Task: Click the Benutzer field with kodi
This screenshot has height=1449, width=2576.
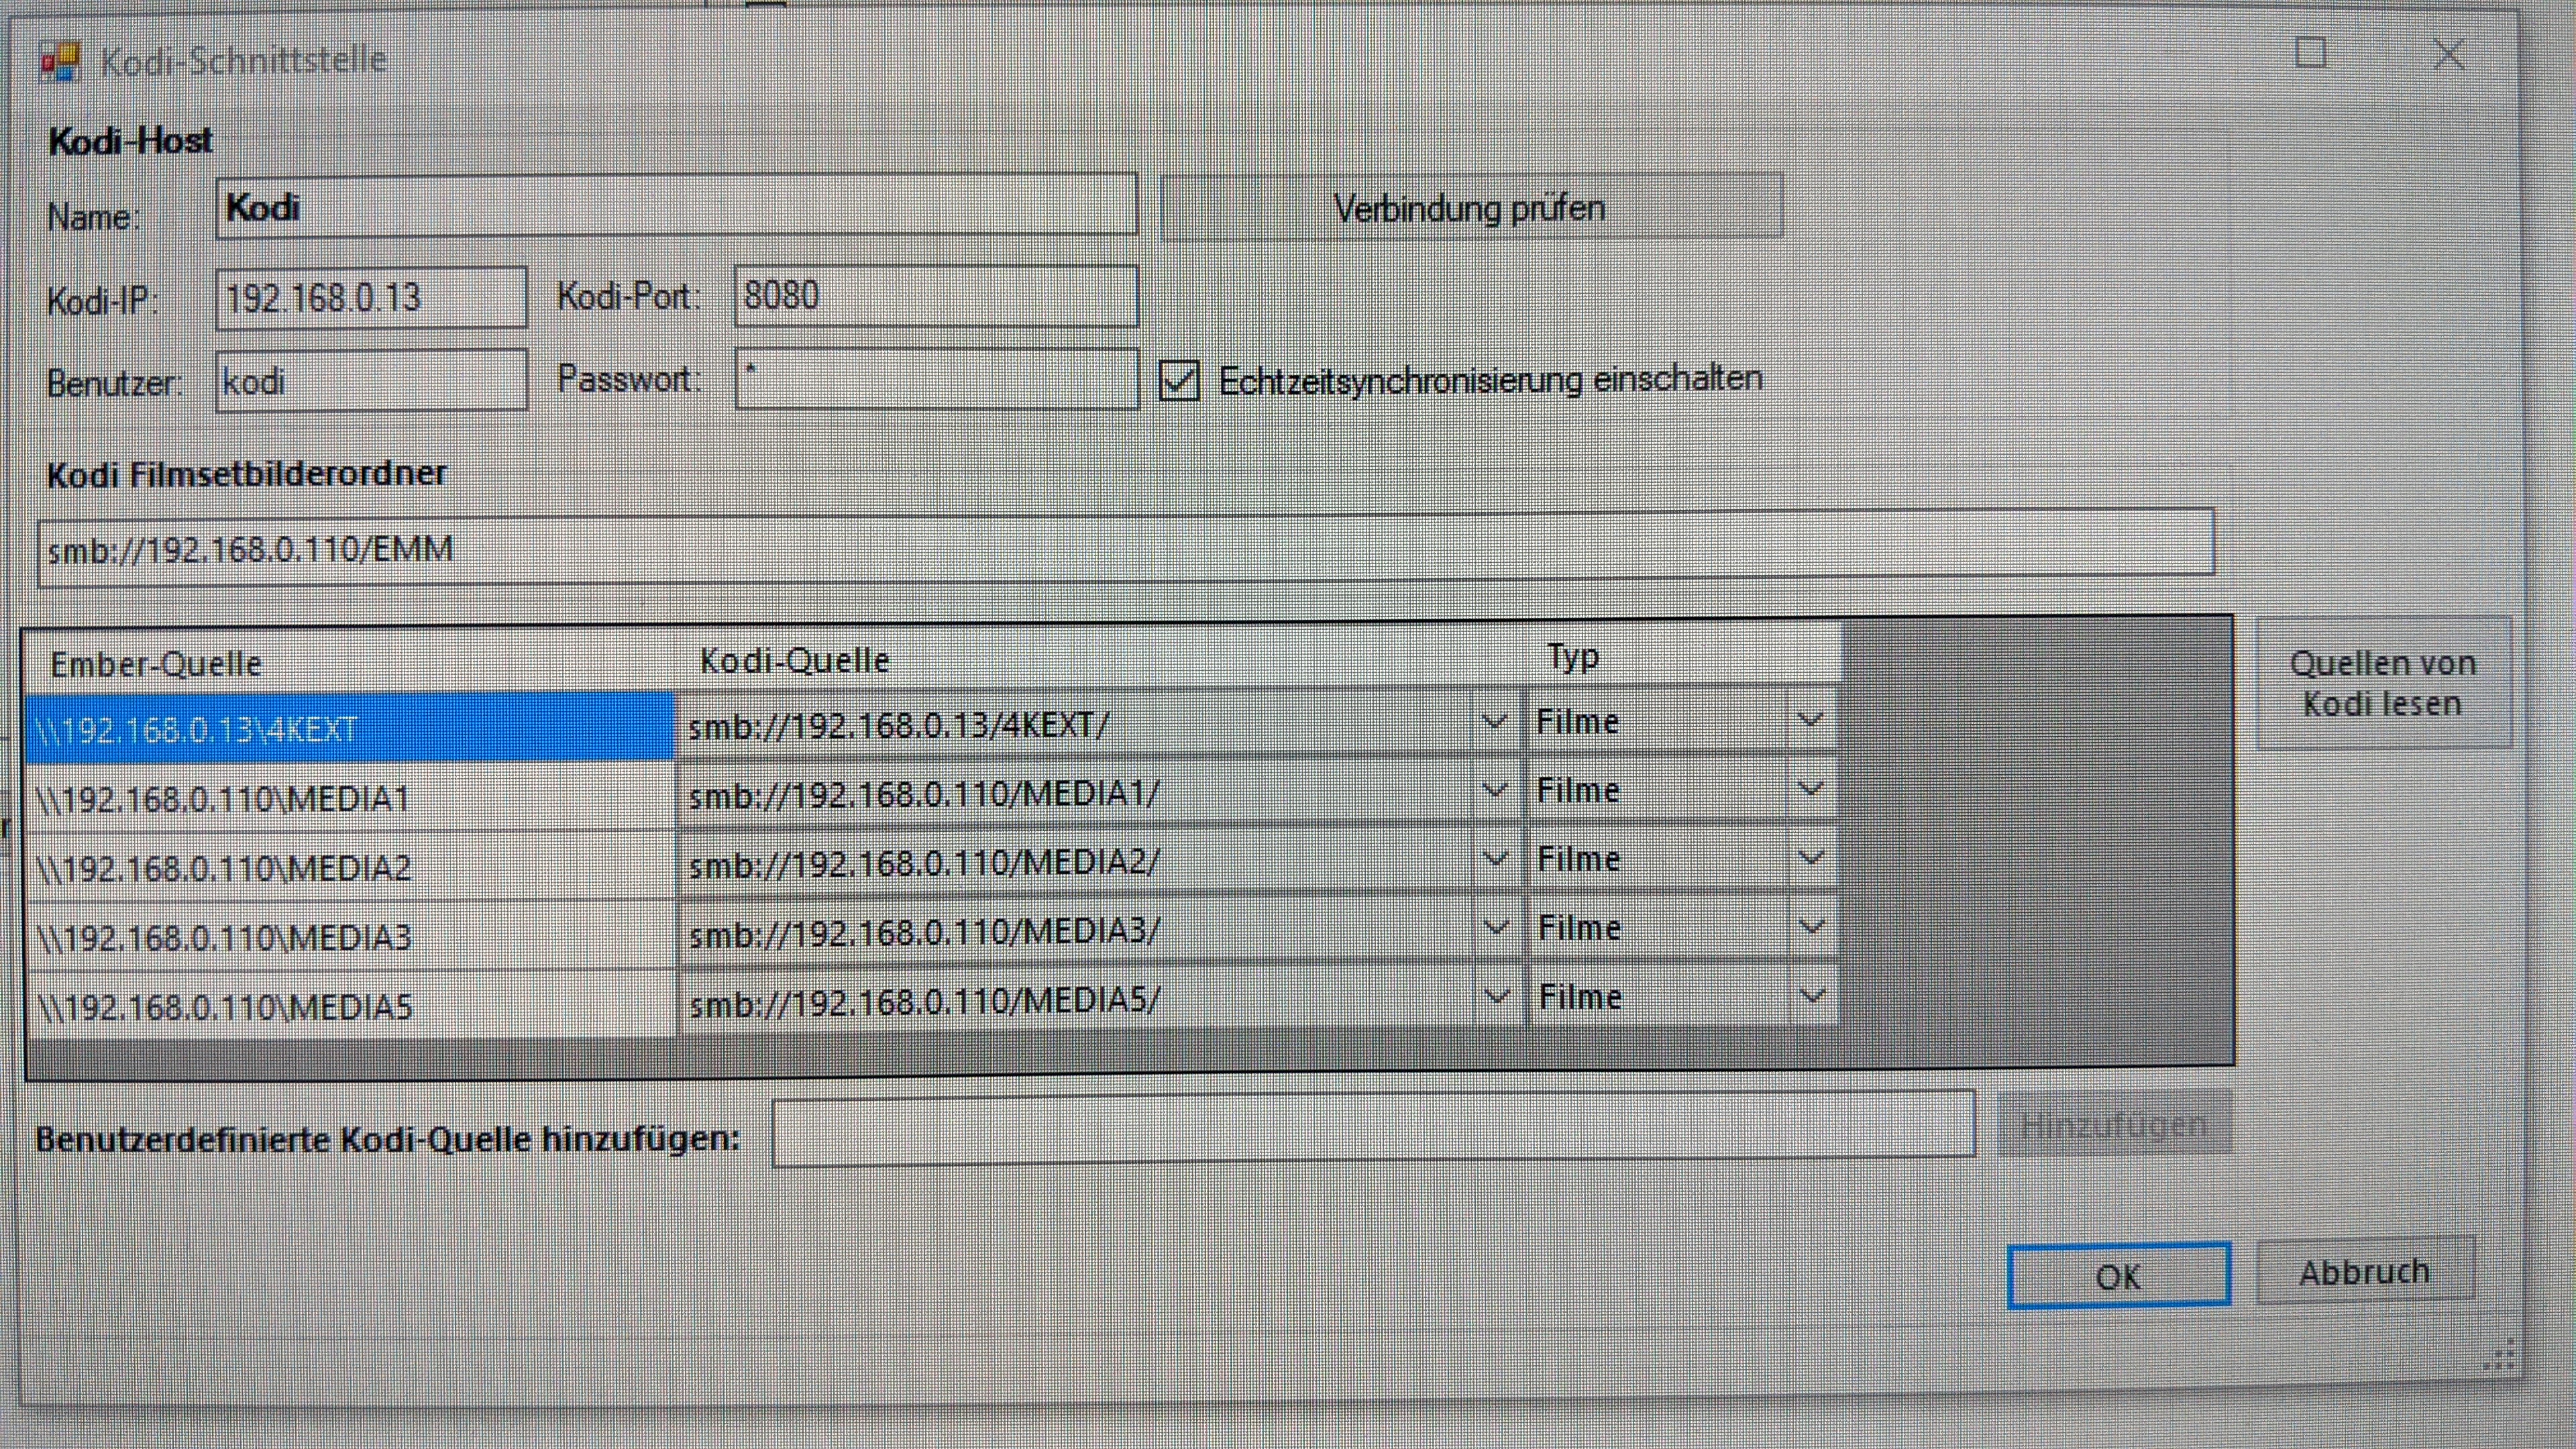Action: click(371, 380)
